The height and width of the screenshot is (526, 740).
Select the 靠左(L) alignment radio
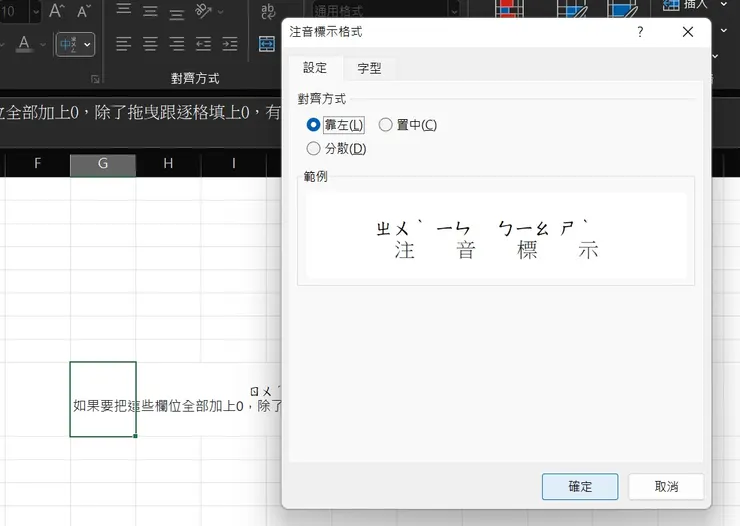[335, 125]
